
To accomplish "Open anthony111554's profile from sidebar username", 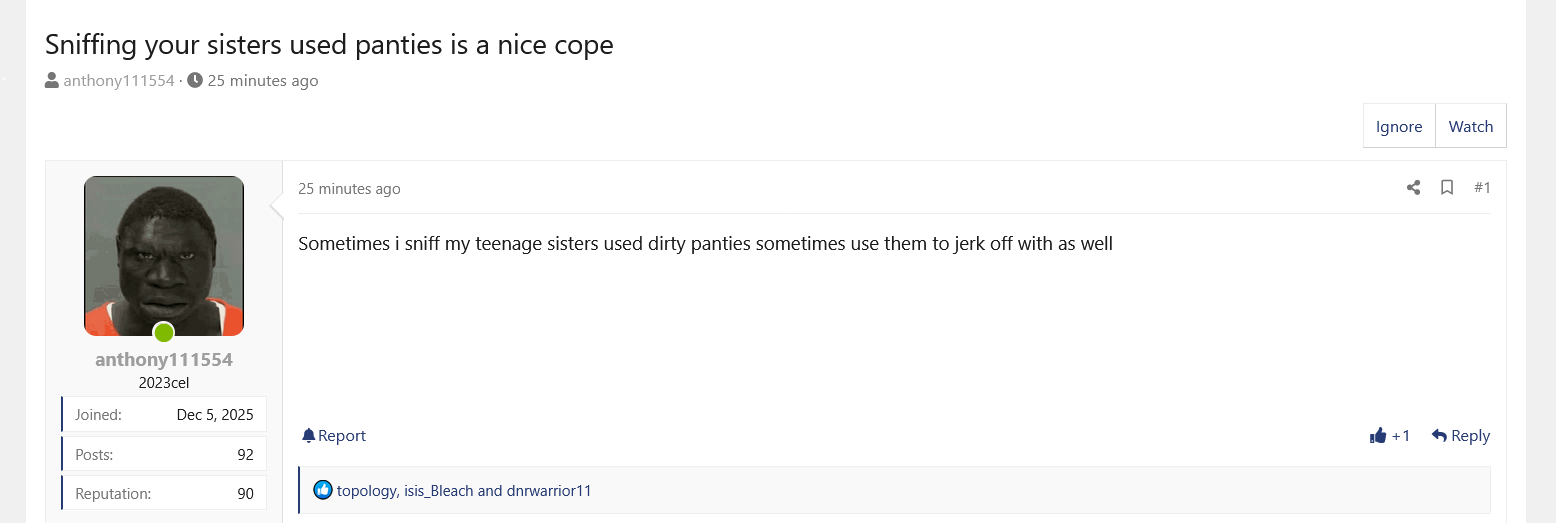I will coord(164,360).
